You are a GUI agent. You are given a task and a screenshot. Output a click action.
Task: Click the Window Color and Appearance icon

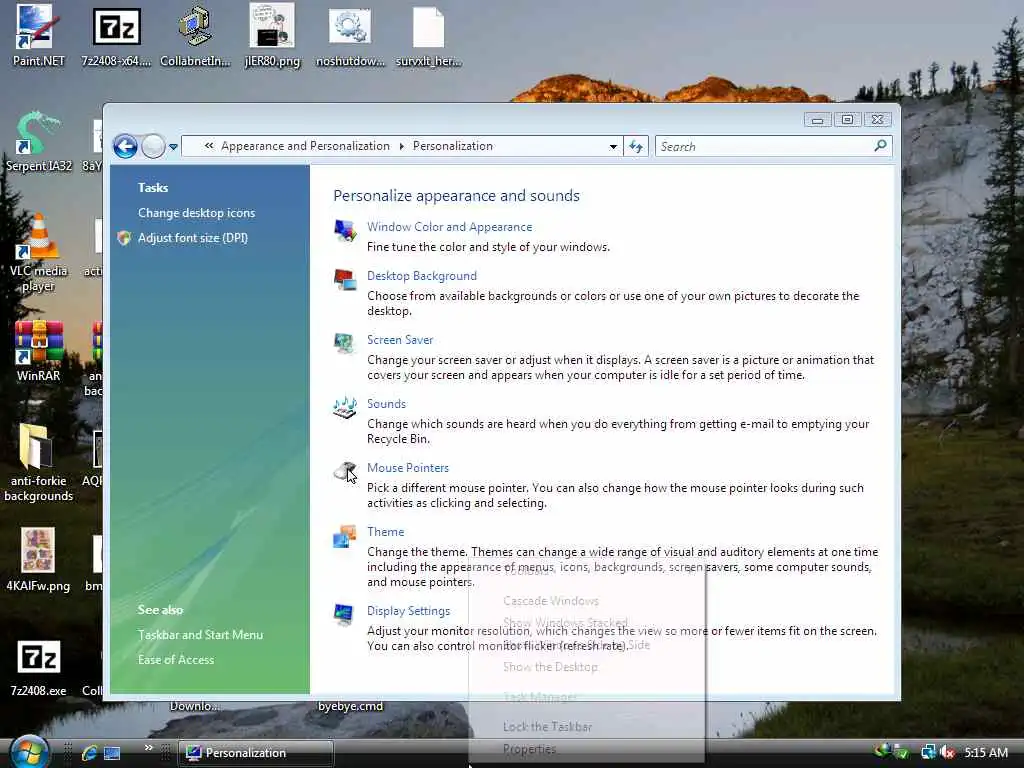345,231
